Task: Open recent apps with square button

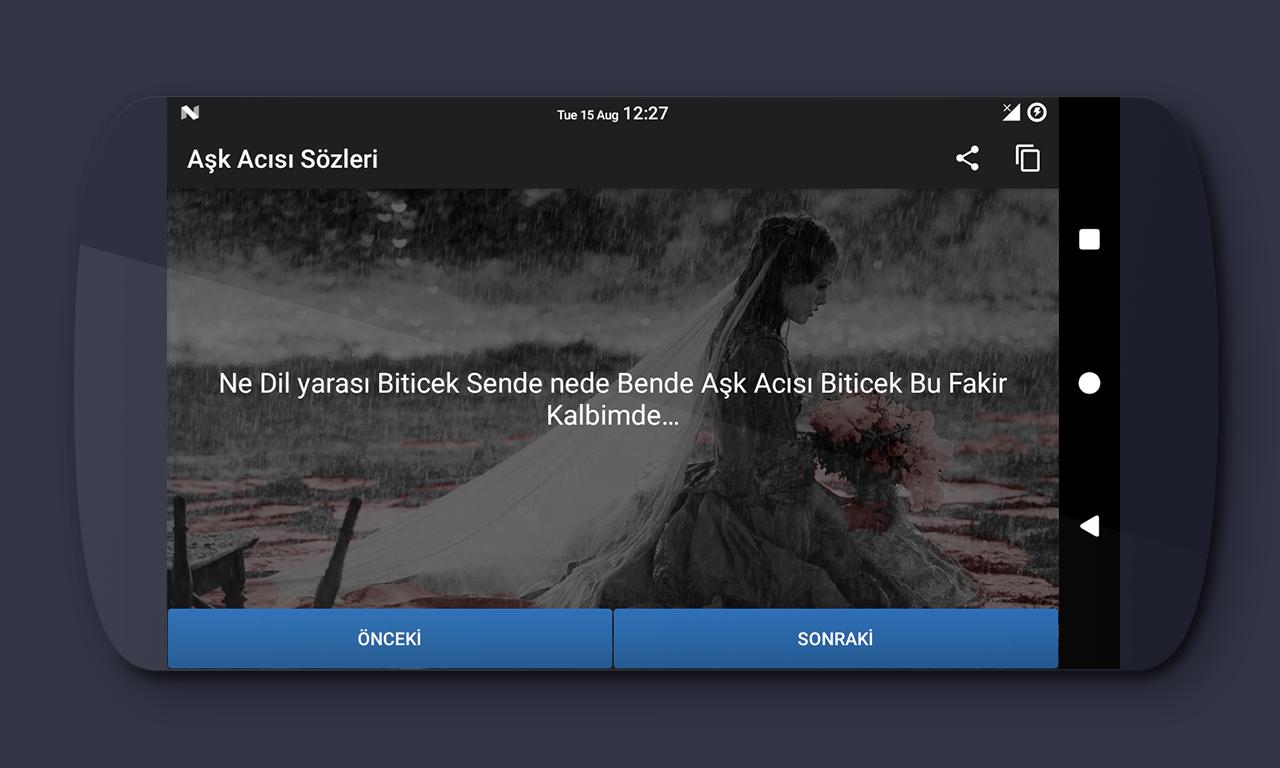Action: point(1089,239)
